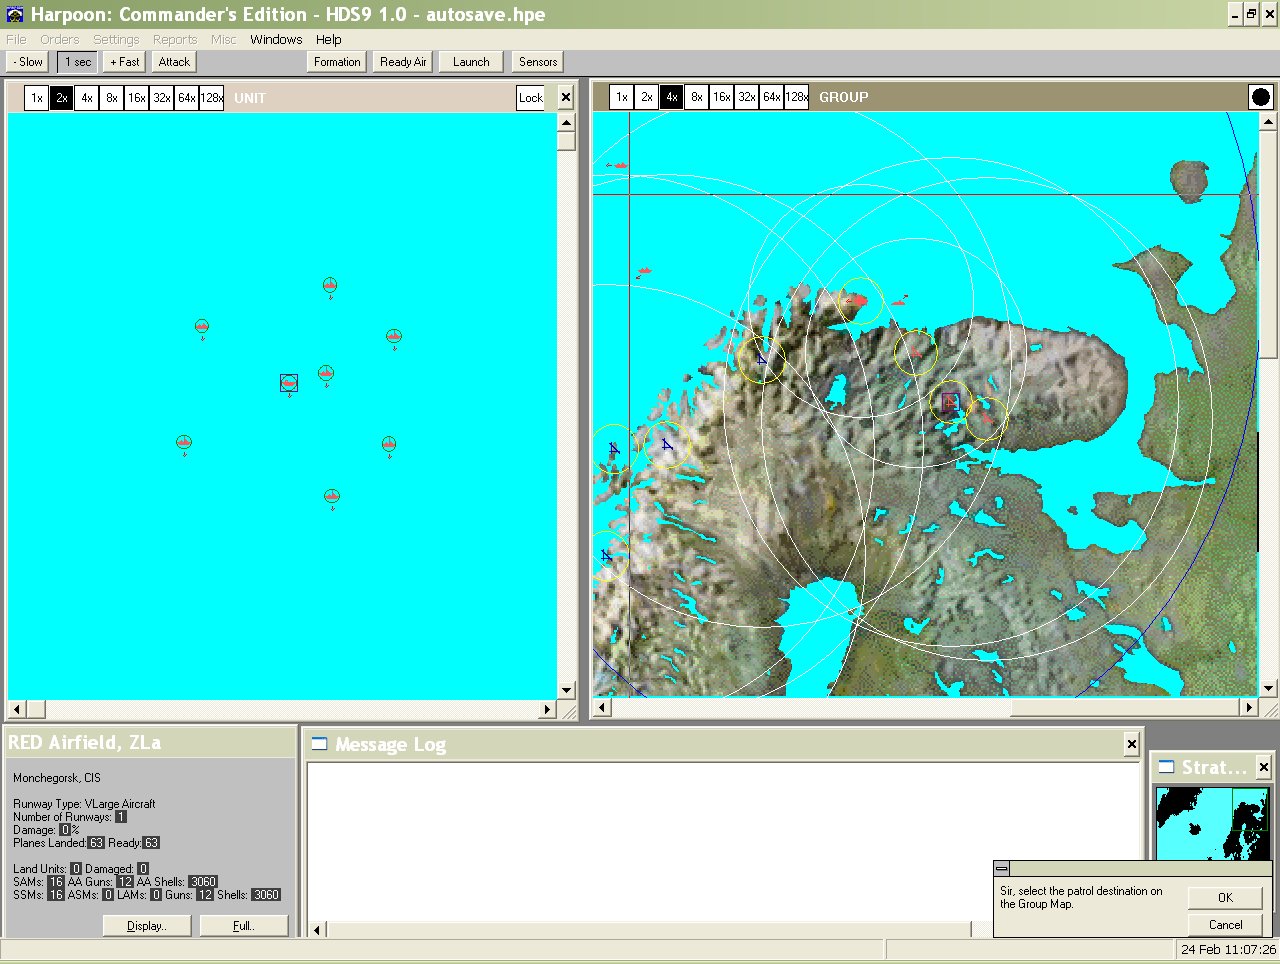Set Group map zoom to 8x
Viewport: 1280px width, 964px height.
(x=696, y=97)
